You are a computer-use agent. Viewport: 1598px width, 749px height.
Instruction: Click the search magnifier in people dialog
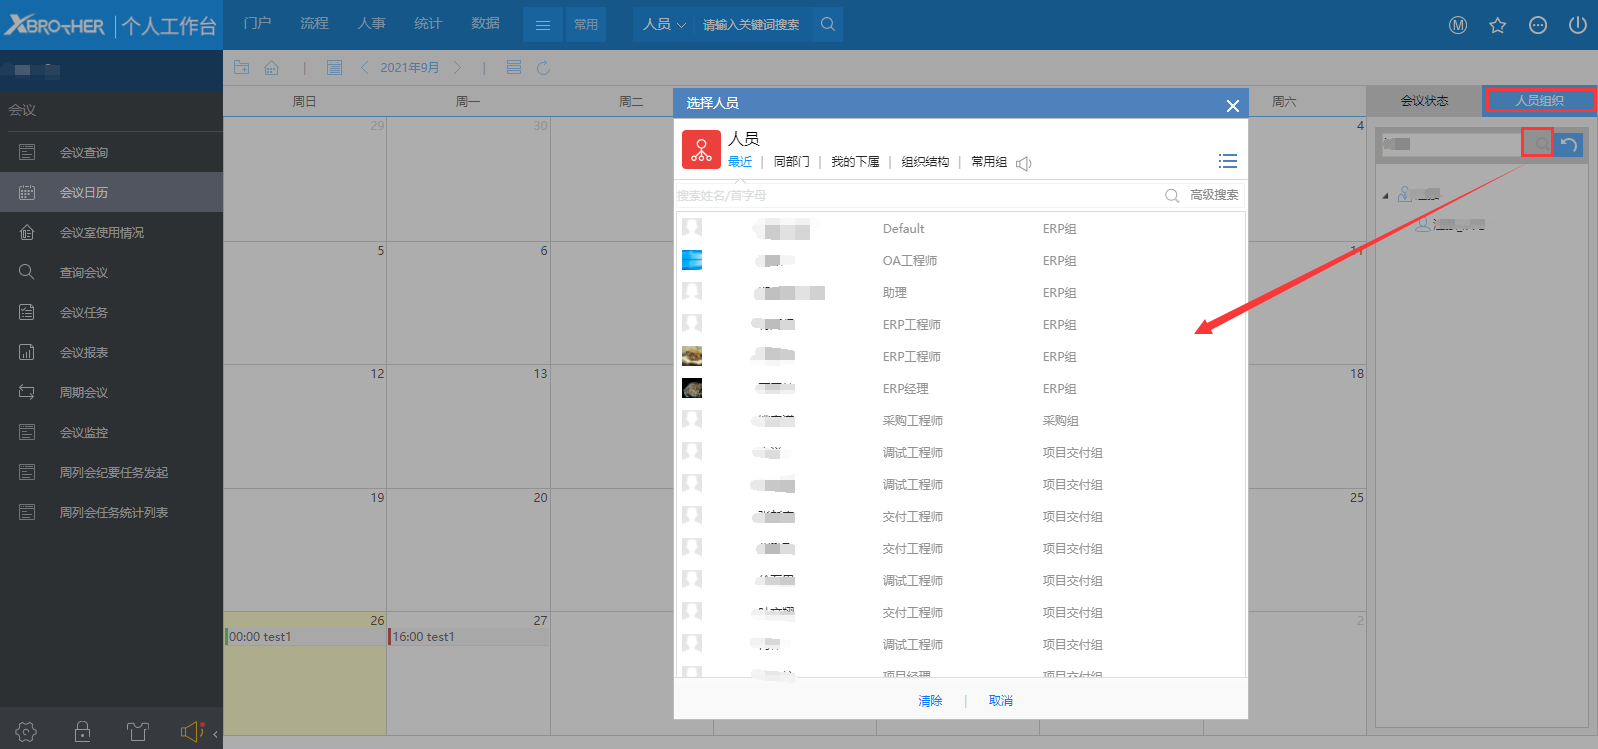[x=1171, y=196]
